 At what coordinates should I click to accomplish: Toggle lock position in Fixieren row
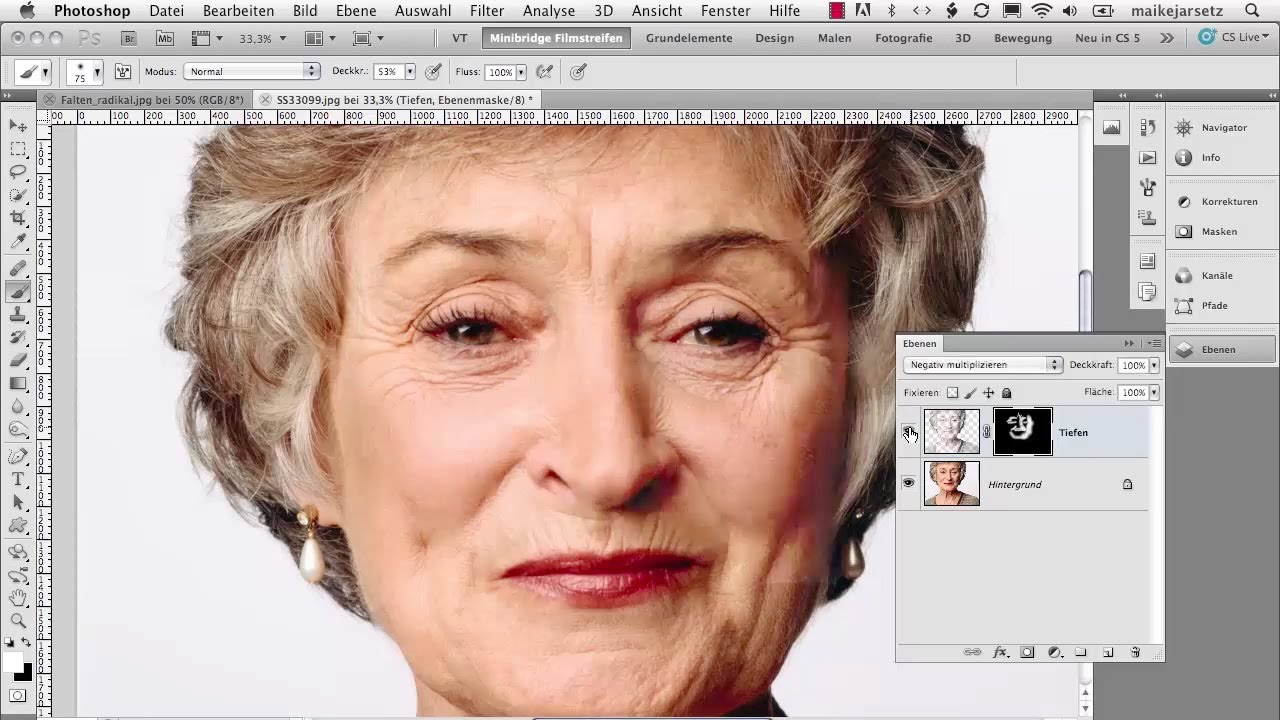pos(989,393)
